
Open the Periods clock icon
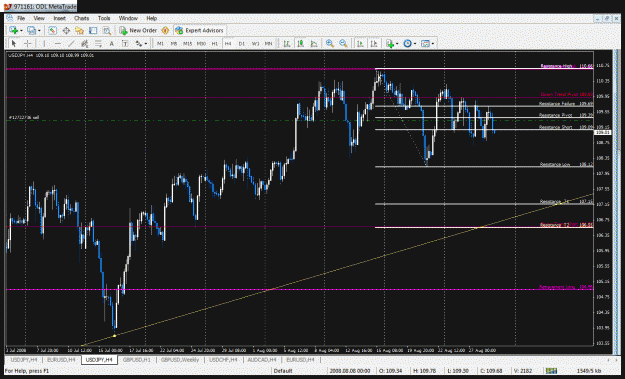pos(407,43)
